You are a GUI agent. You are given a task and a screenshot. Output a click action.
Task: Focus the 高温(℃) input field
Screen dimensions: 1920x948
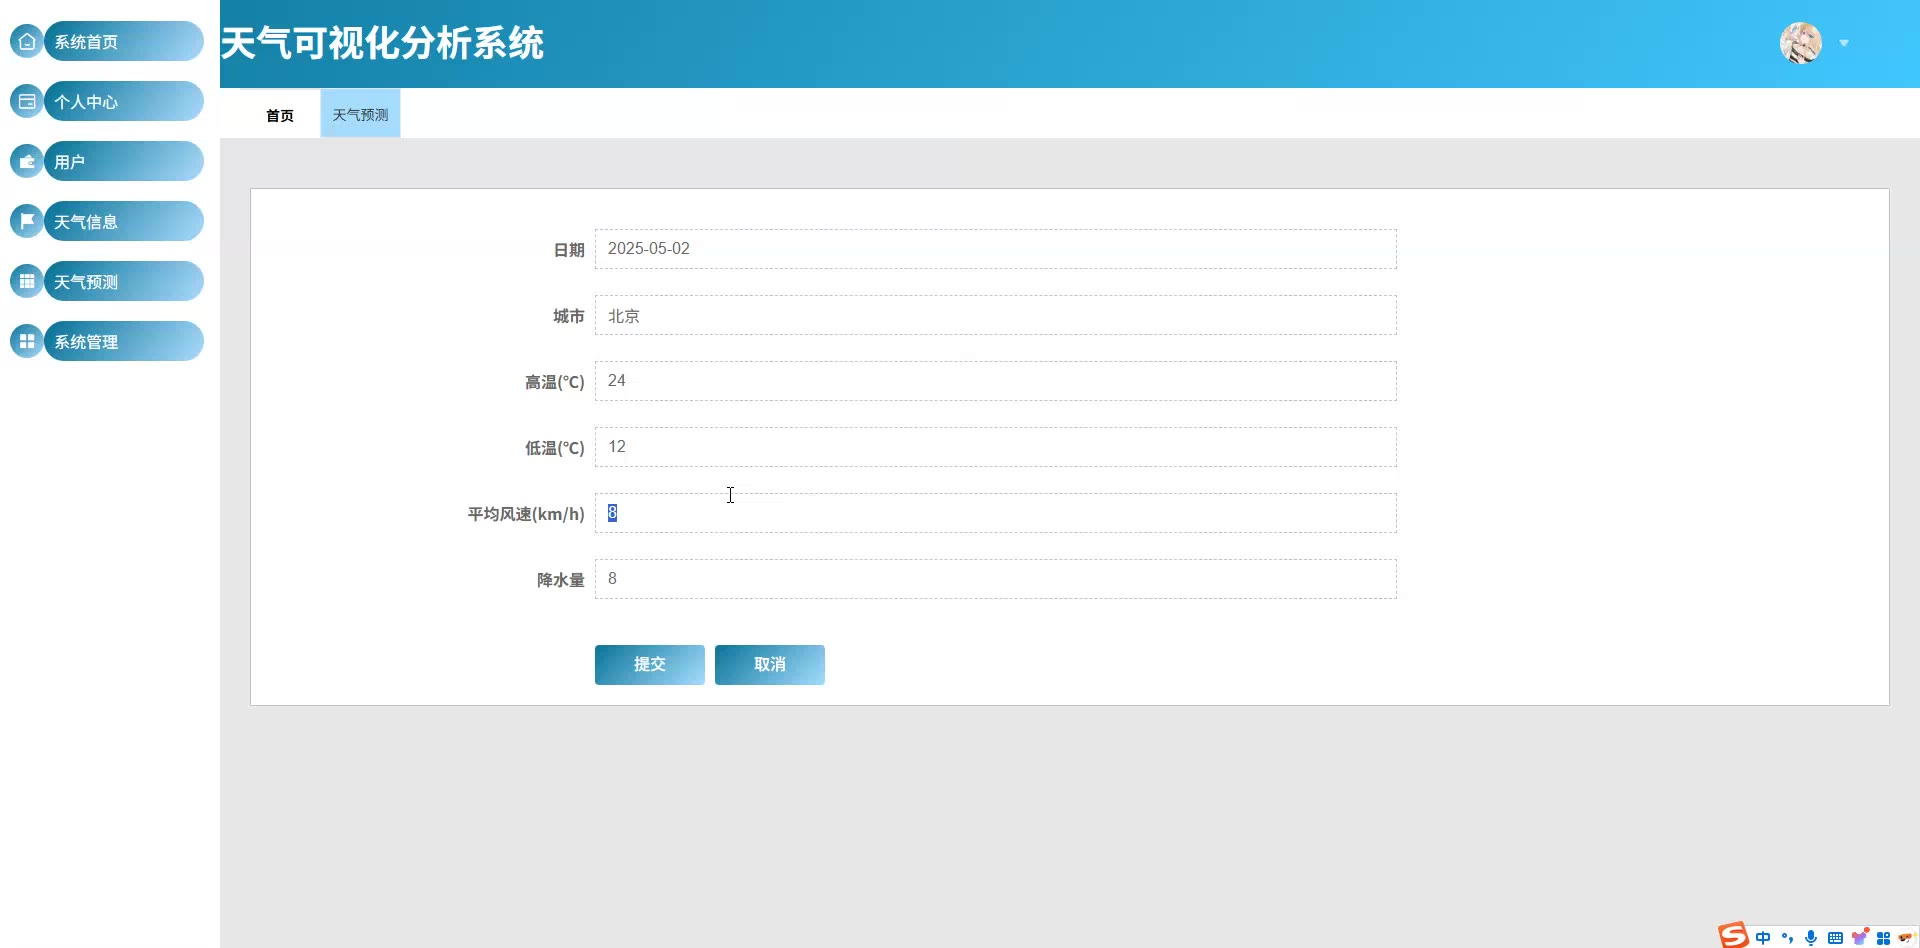click(x=996, y=381)
